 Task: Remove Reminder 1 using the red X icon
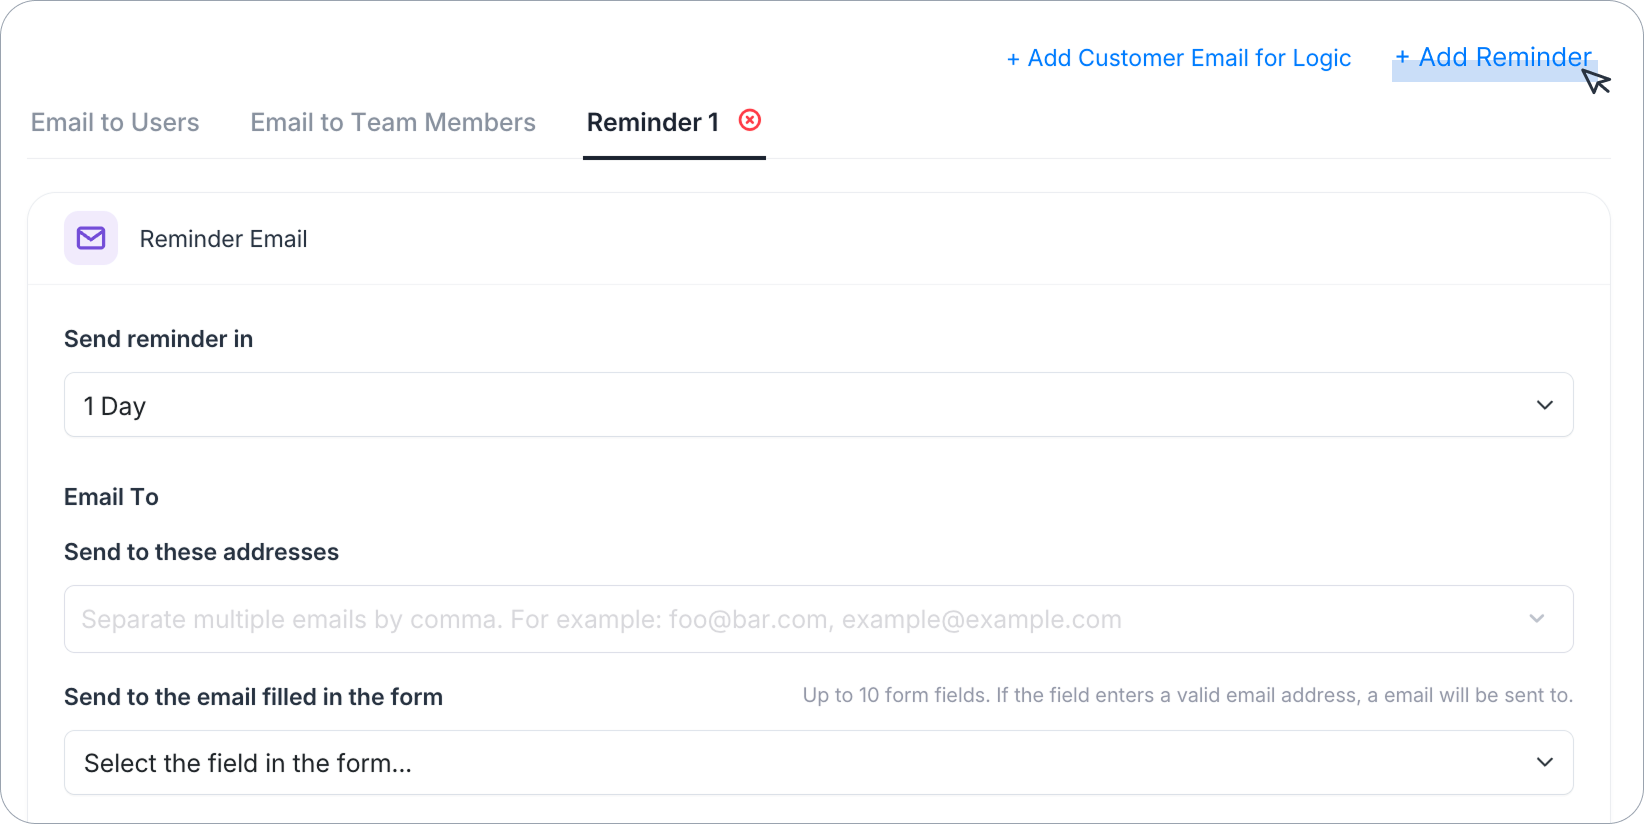[x=750, y=120]
